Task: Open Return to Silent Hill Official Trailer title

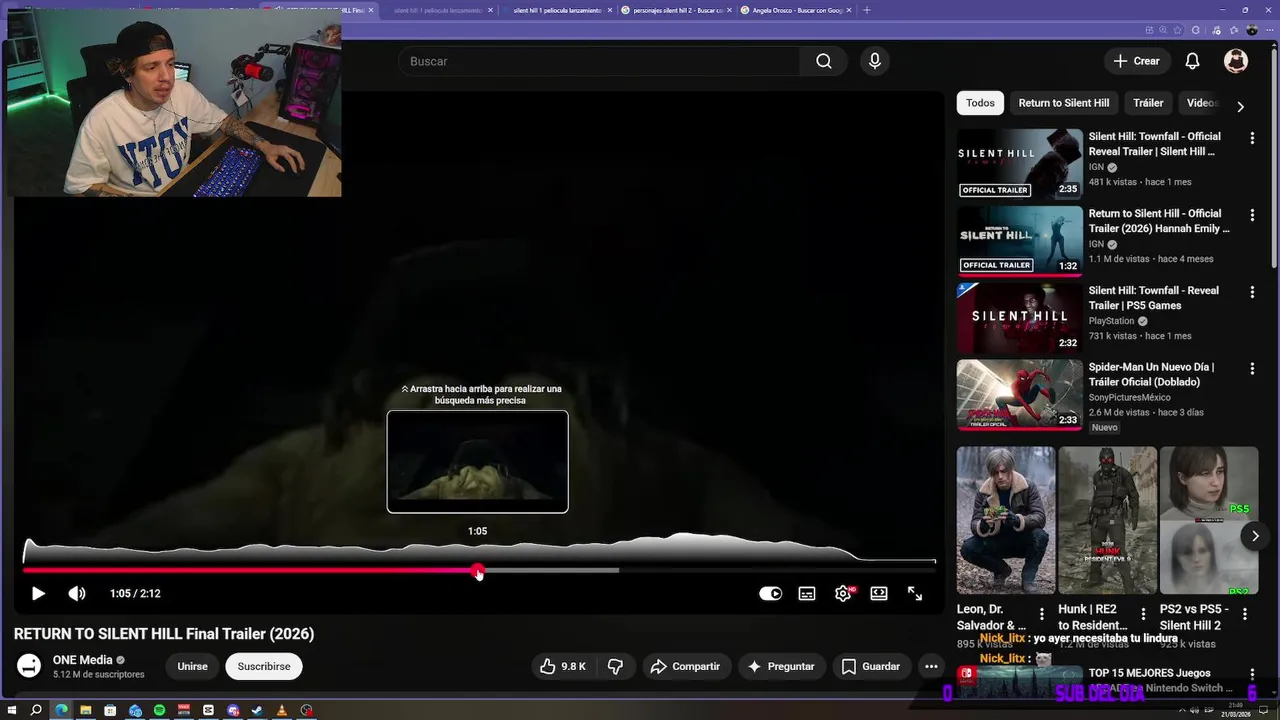Action: (1159, 221)
